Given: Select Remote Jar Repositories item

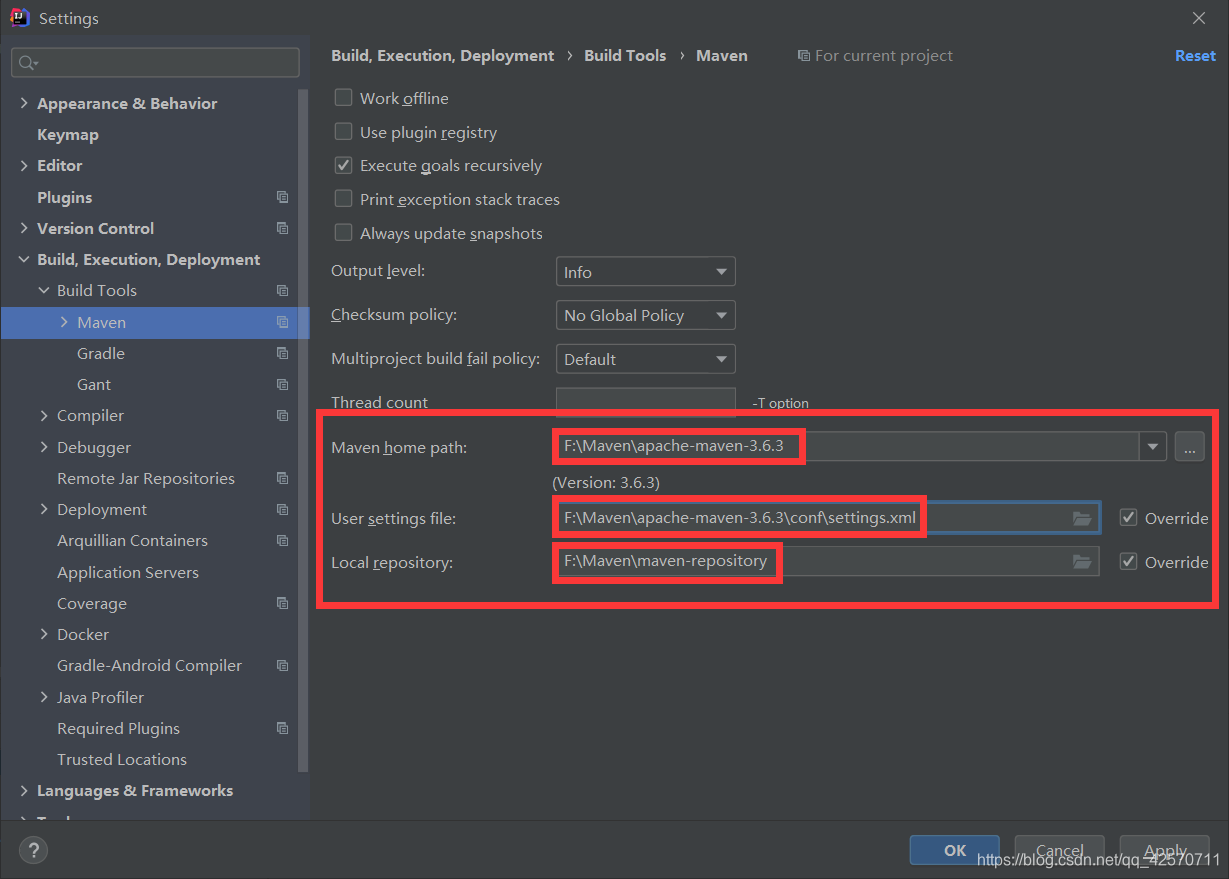Looking at the screenshot, I should pyautogui.click(x=146, y=478).
